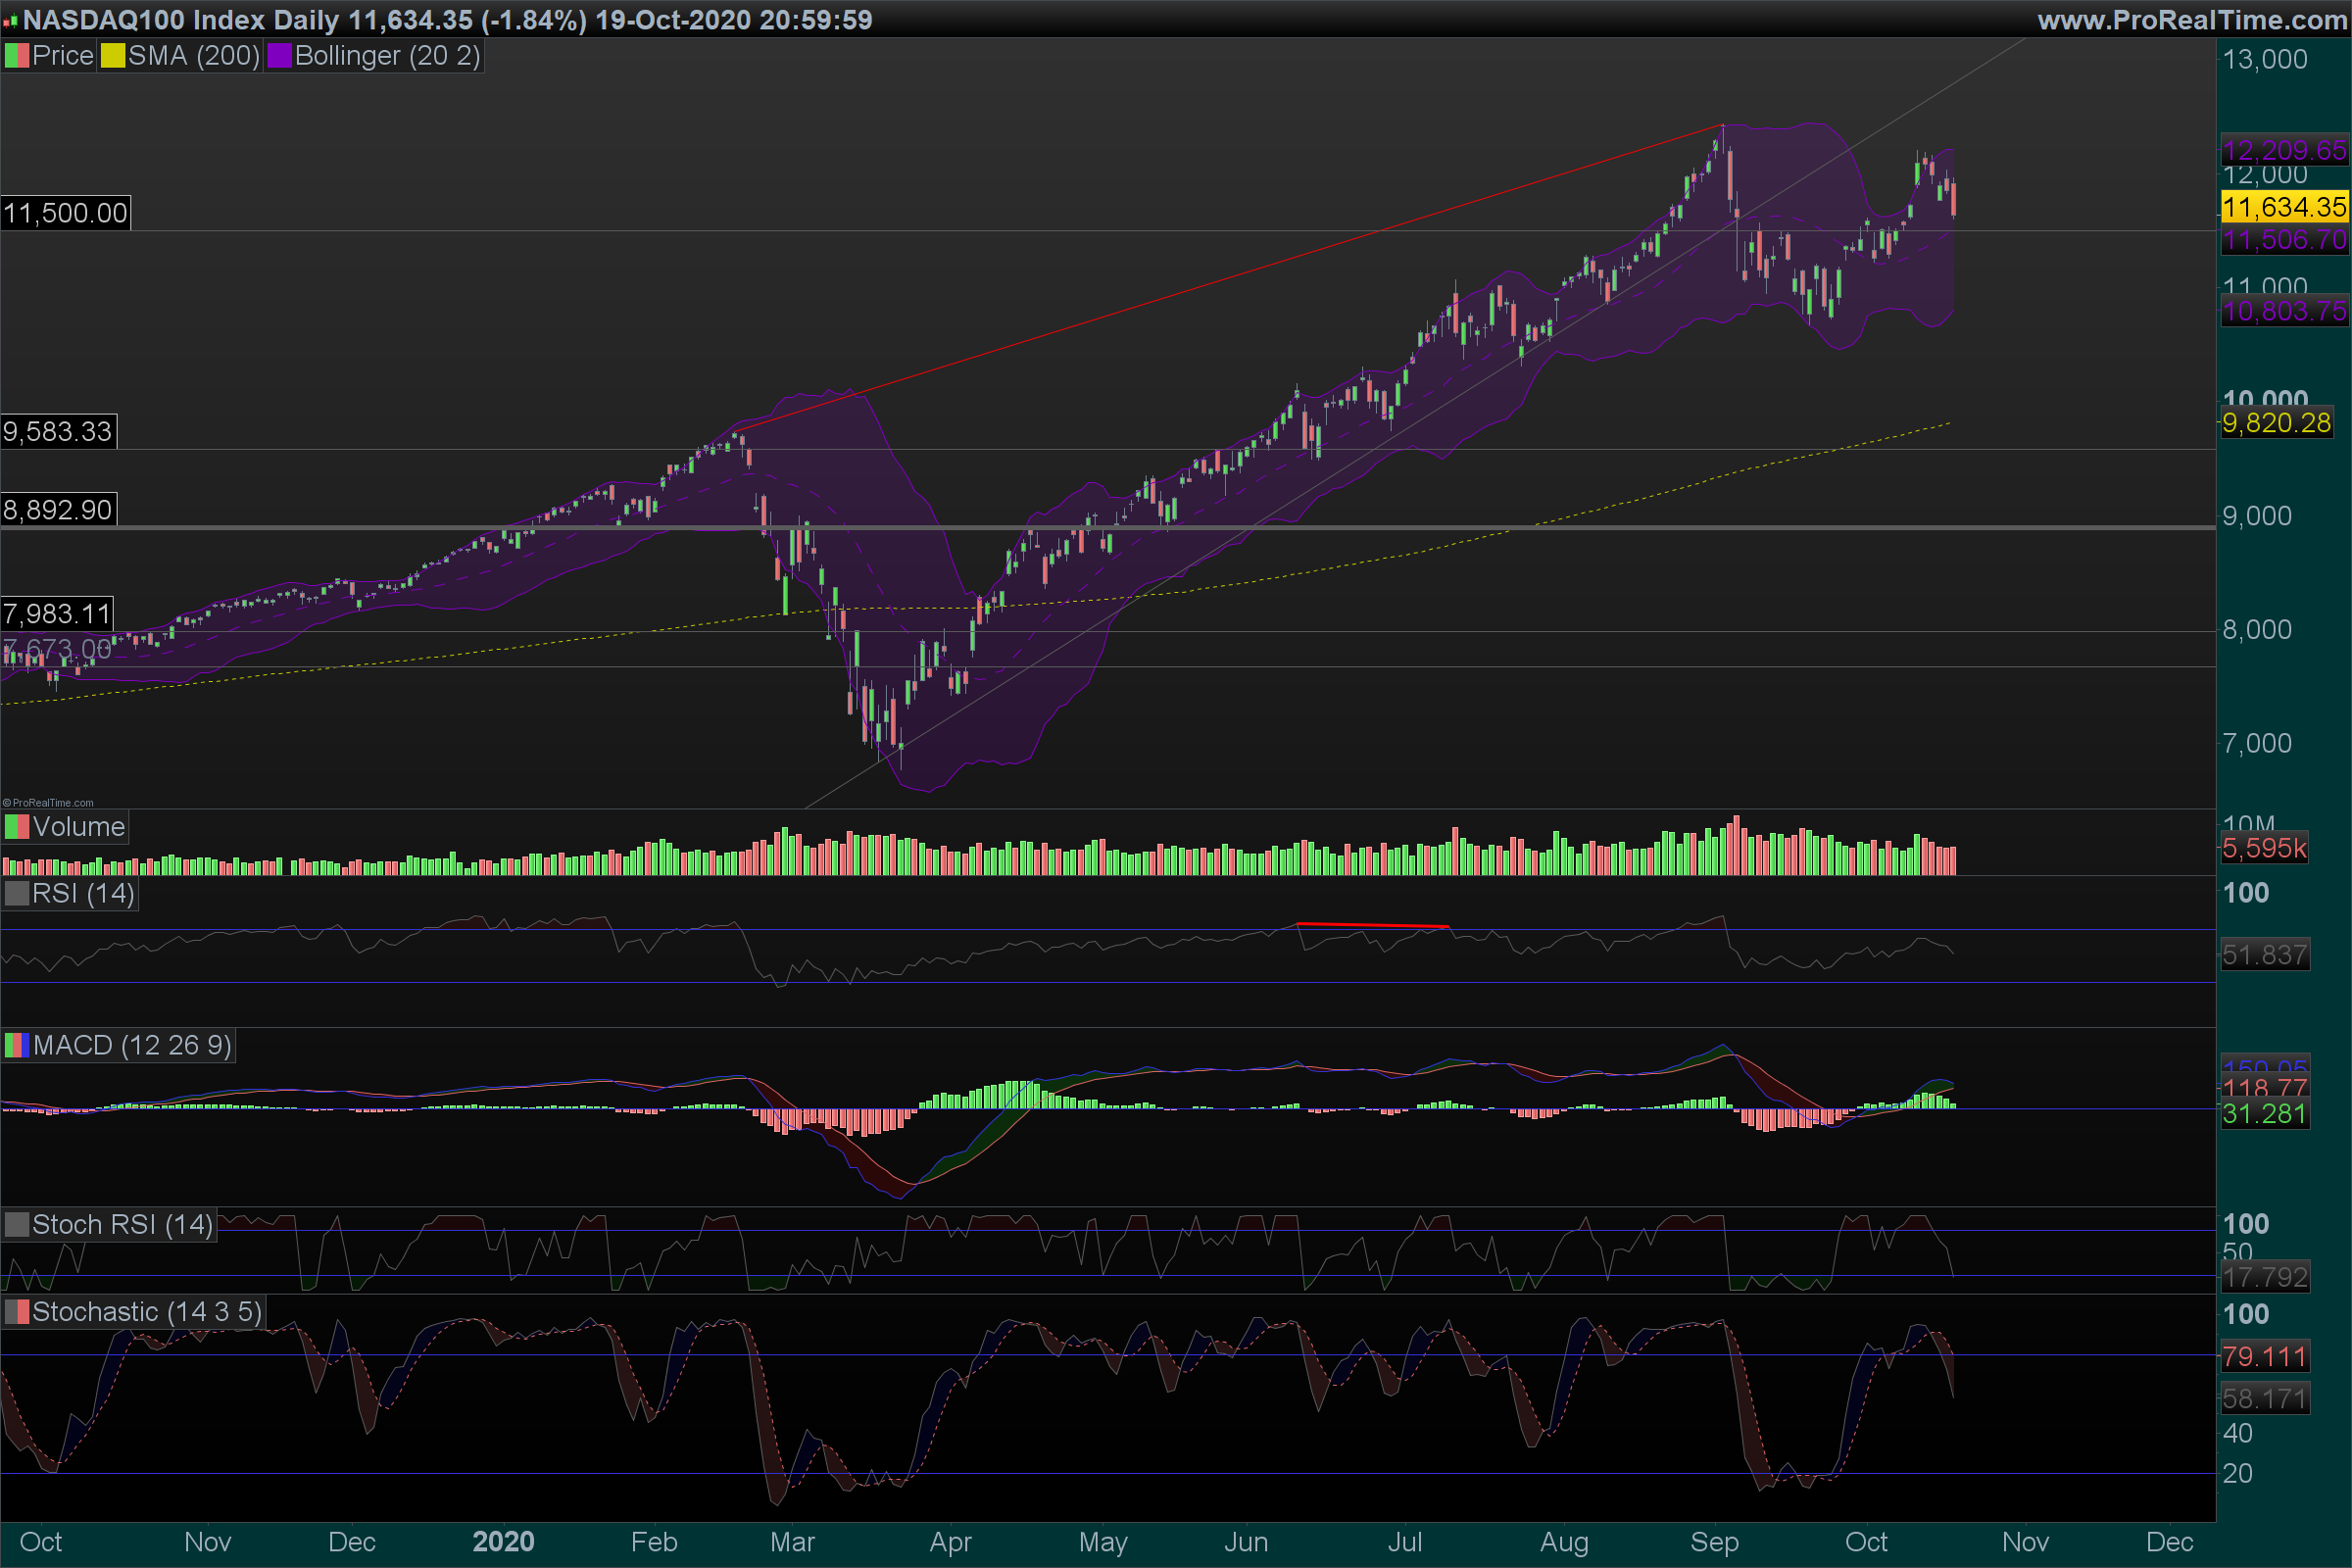This screenshot has width=2352, height=1568.
Task: Click the Volume panel legend icon
Action: 16,827
